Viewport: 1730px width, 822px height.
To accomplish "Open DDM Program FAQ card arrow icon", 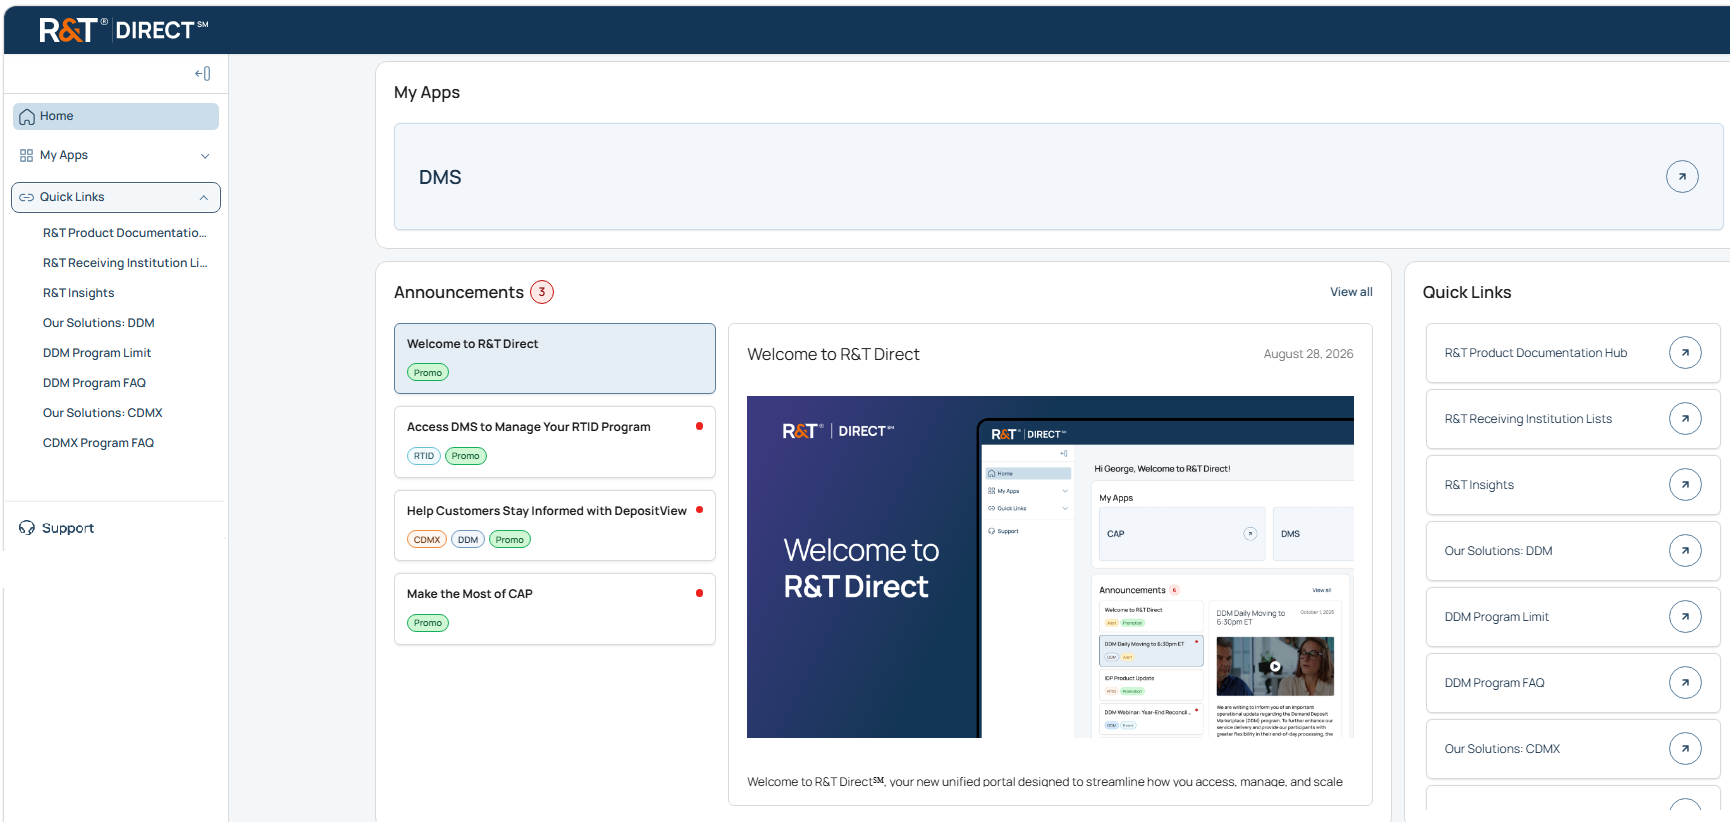I will [1685, 683].
